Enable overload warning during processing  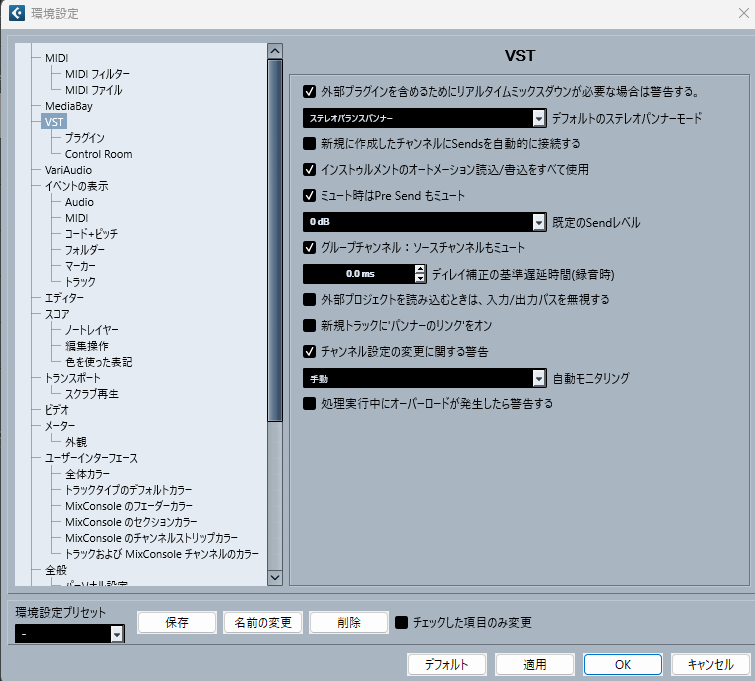tap(310, 404)
